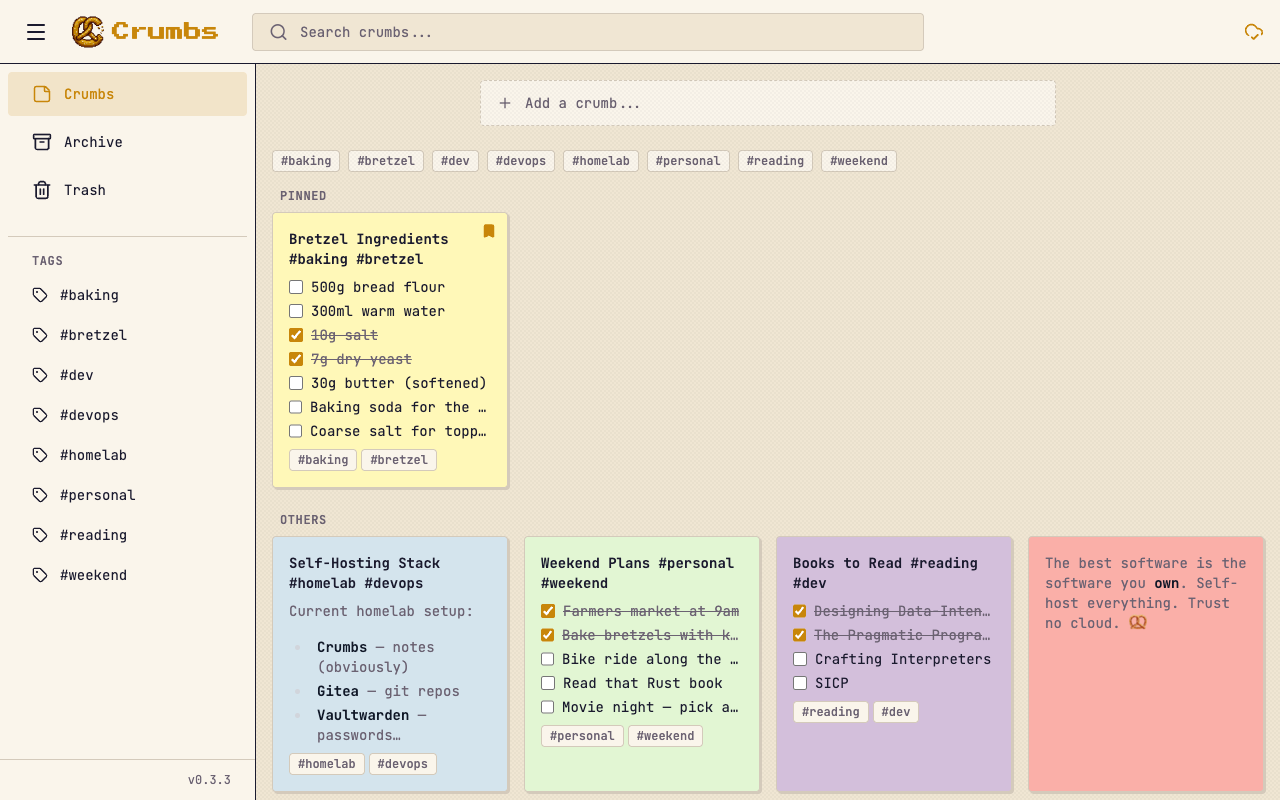Click the search magnifier icon
Image resolution: width=1280 pixels, height=800 pixels.
(279, 32)
